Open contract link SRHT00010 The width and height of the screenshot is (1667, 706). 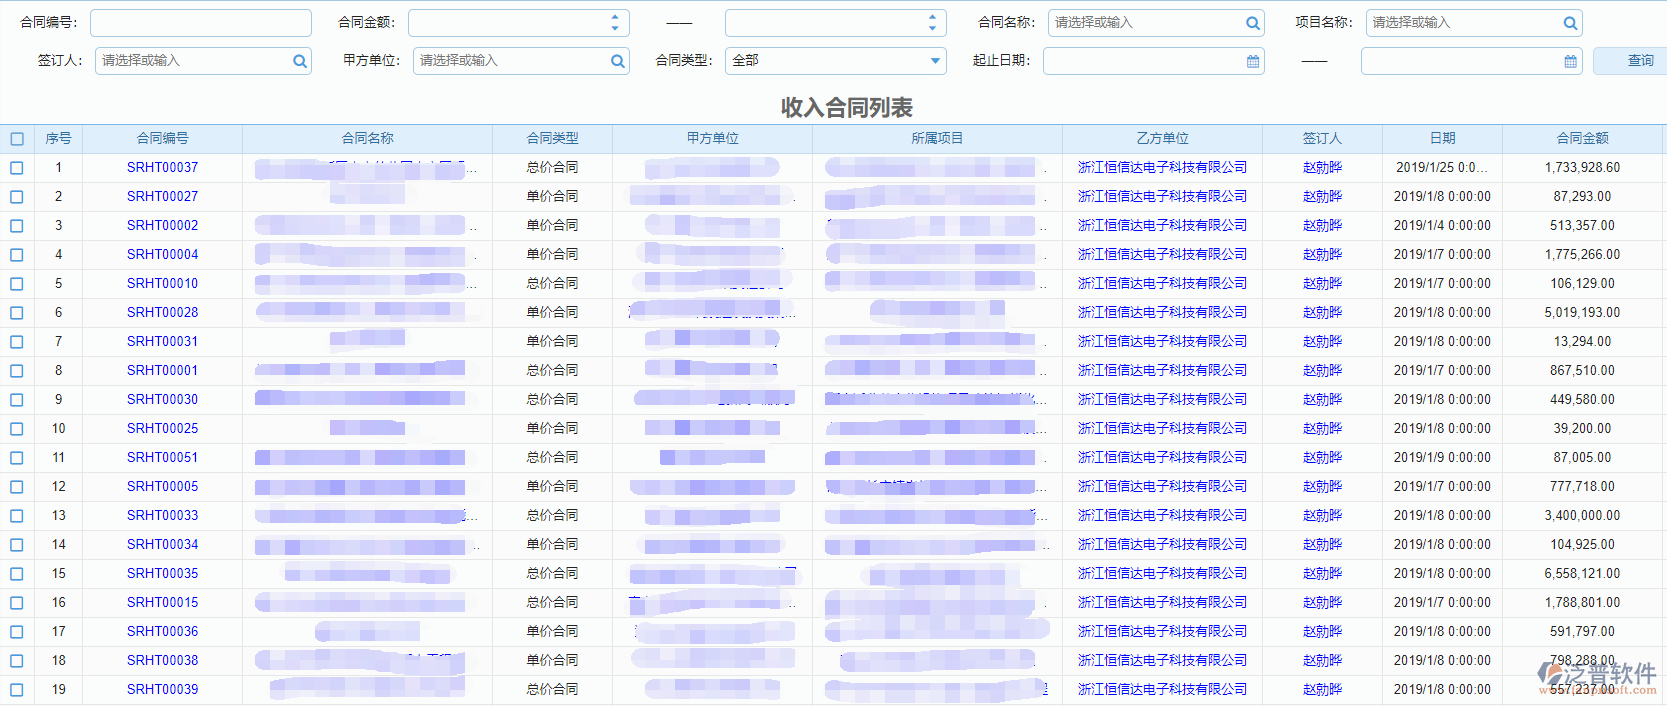tap(162, 284)
